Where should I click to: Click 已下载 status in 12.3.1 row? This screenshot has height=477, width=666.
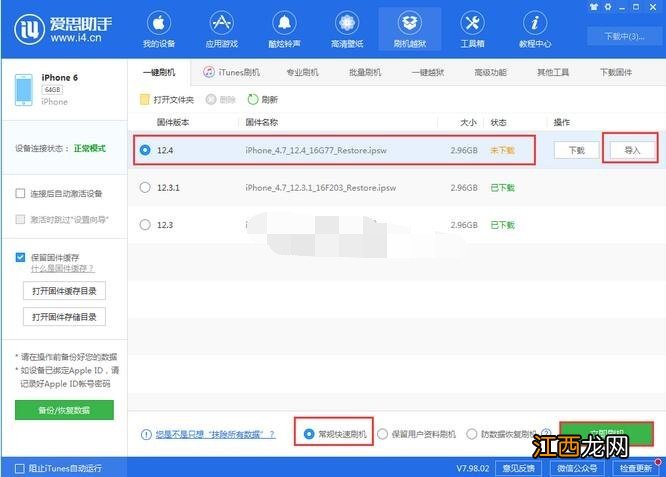point(502,188)
